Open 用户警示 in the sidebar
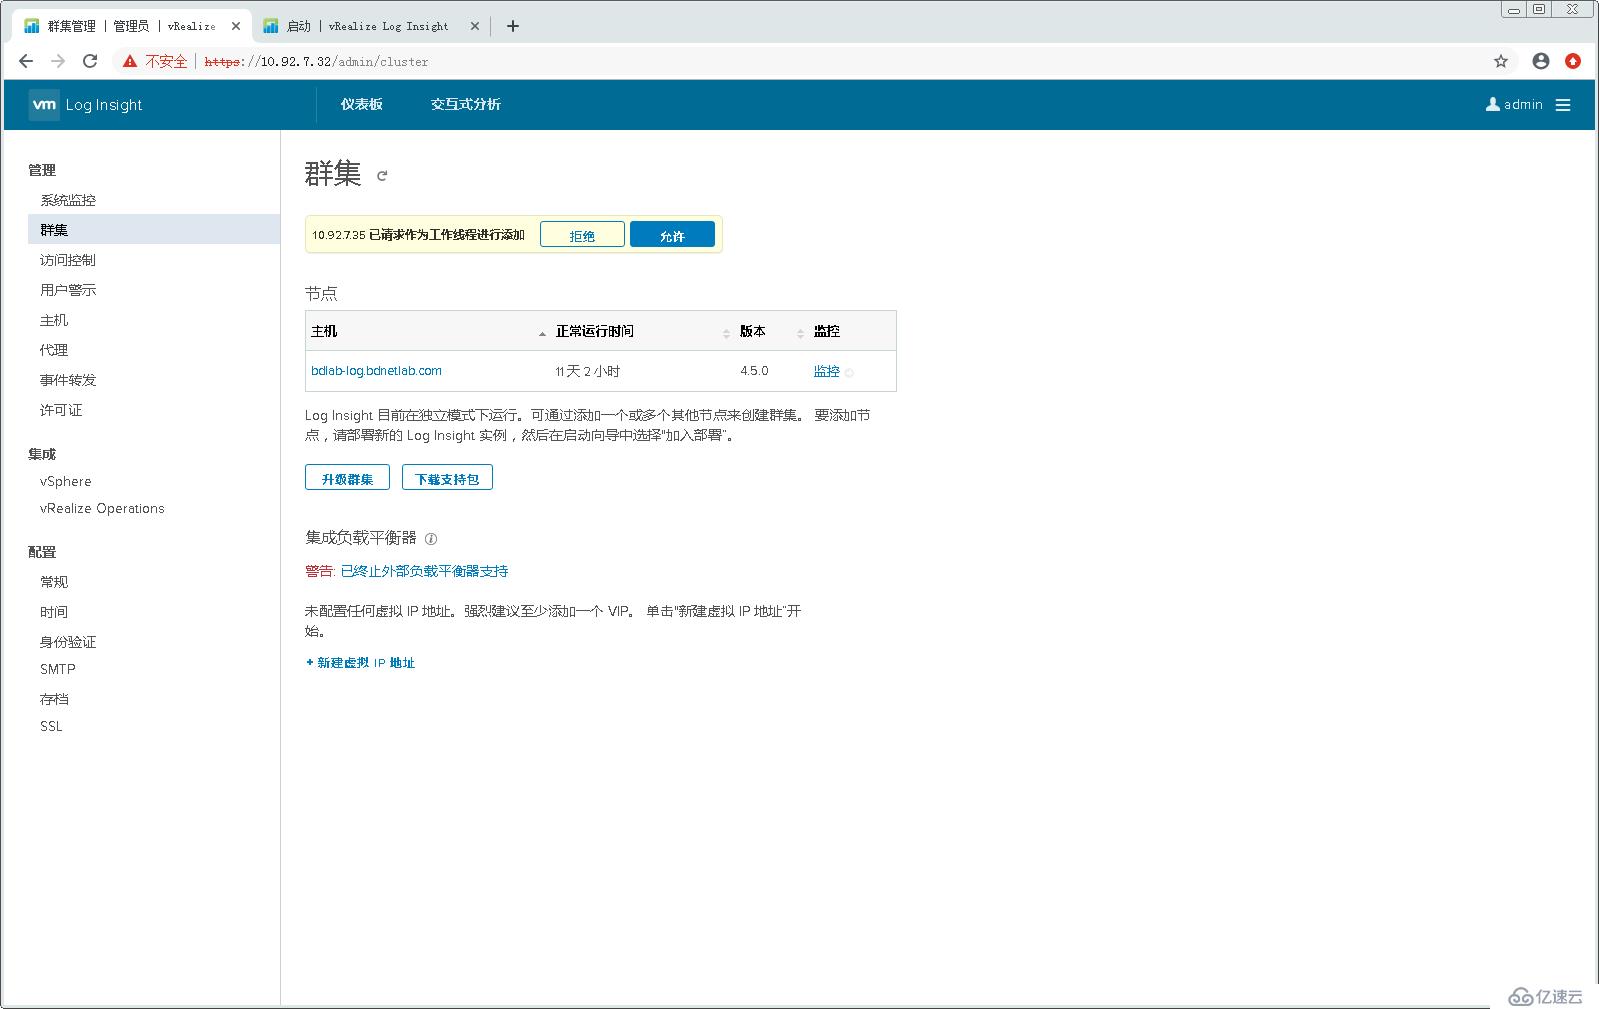 (x=68, y=290)
